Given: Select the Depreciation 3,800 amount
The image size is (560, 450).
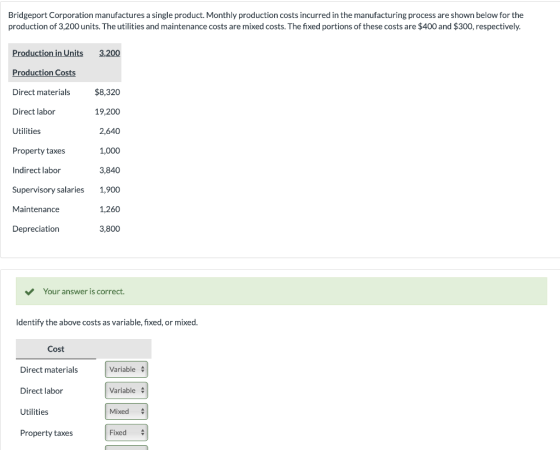Looking at the screenshot, I should point(110,229).
